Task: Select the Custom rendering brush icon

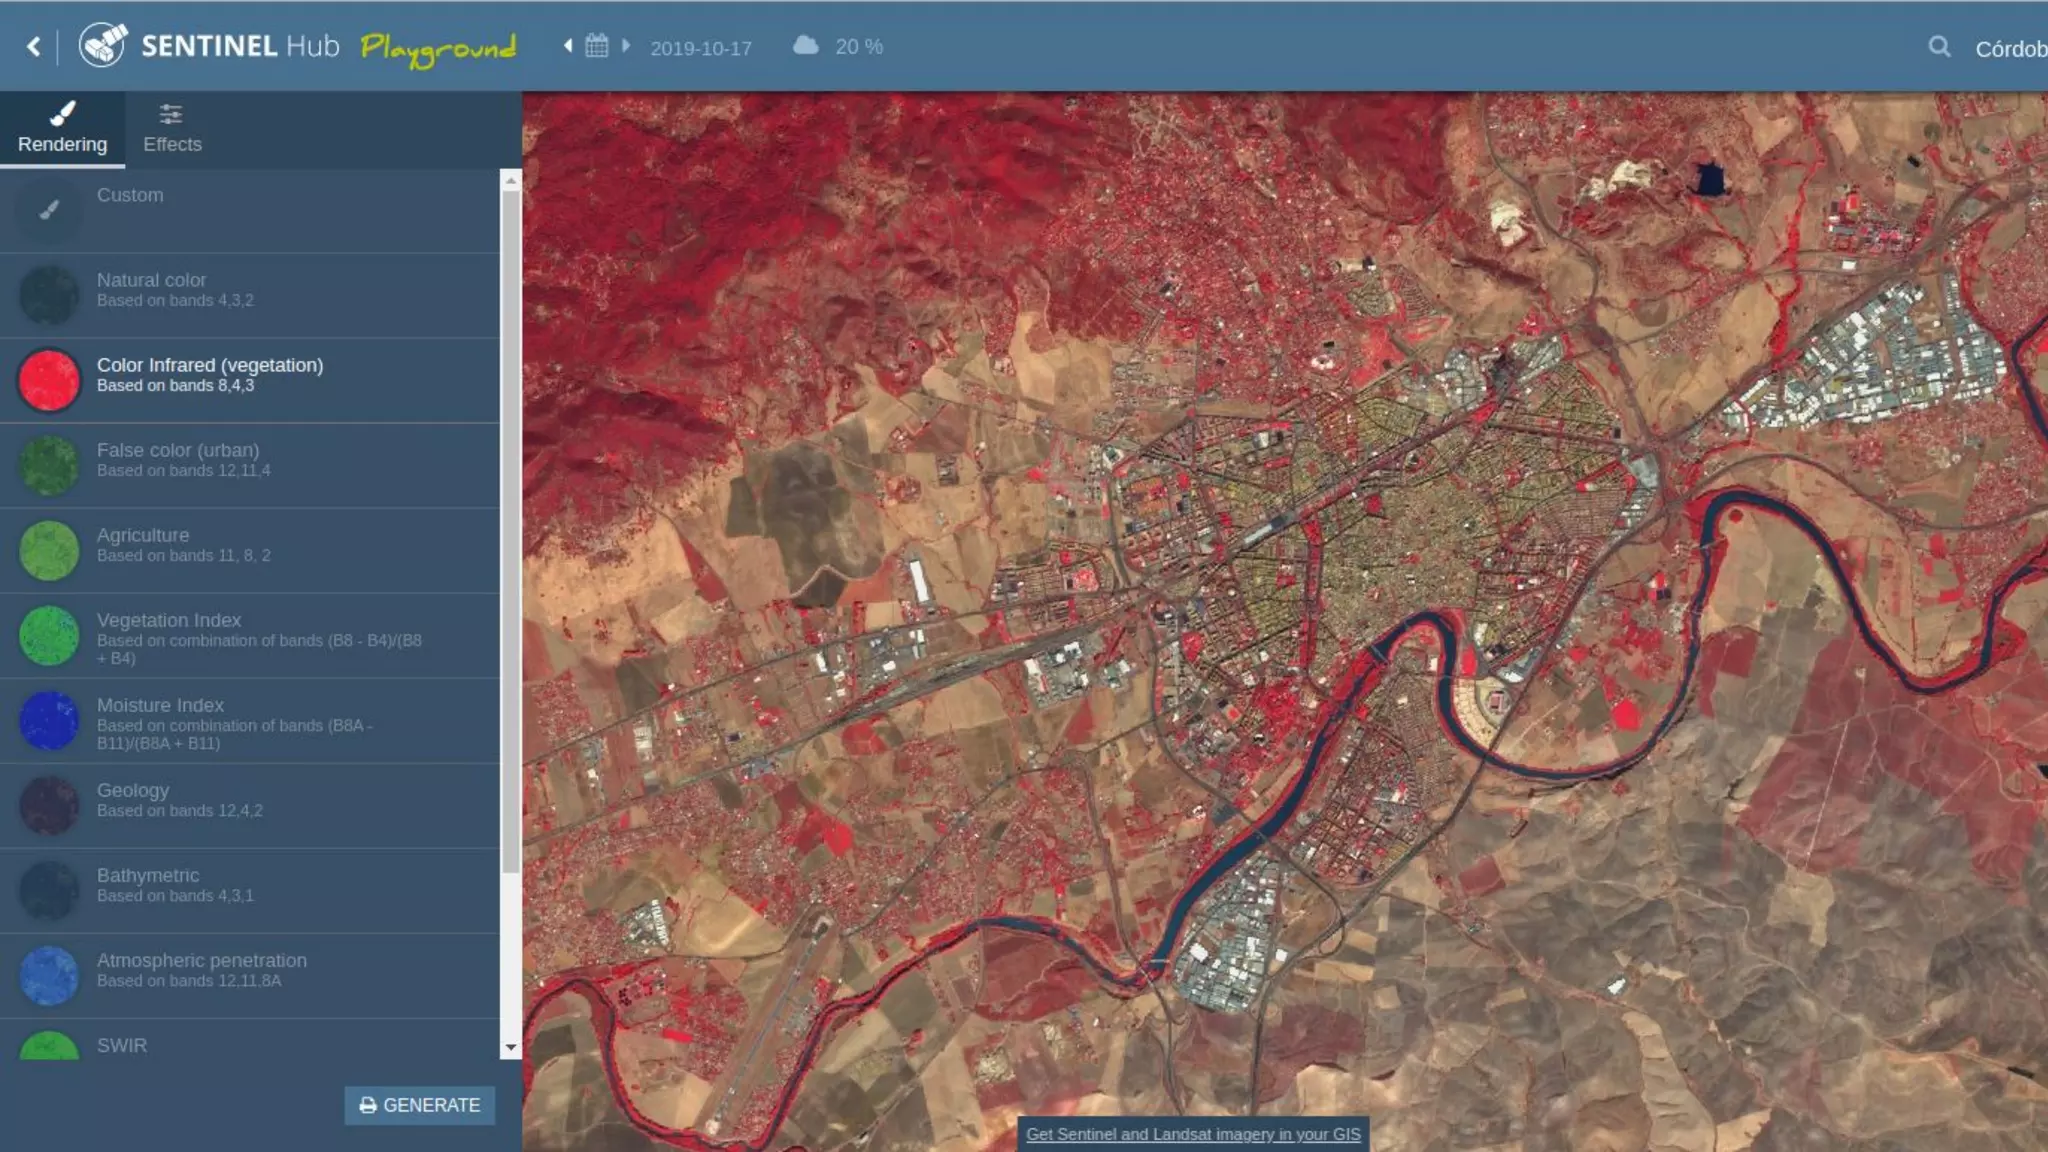Action: [49, 210]
